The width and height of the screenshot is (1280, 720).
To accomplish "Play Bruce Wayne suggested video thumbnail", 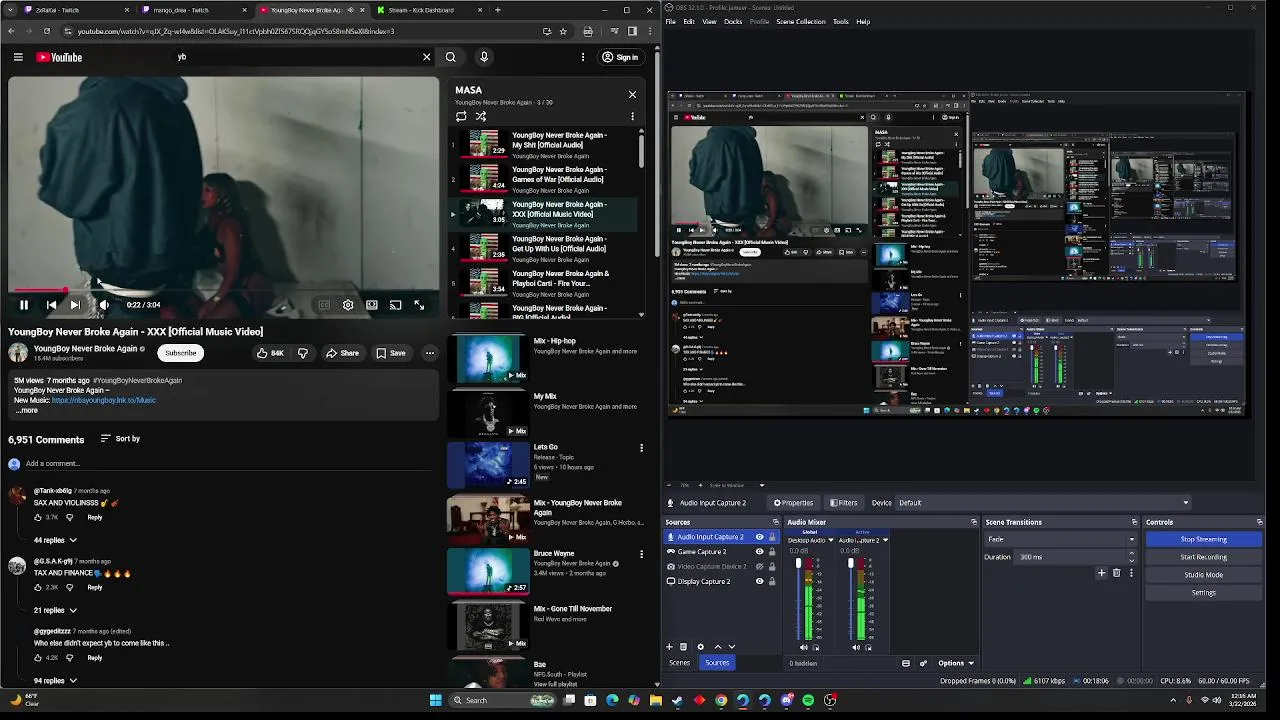I will click(x=488, y=571).
